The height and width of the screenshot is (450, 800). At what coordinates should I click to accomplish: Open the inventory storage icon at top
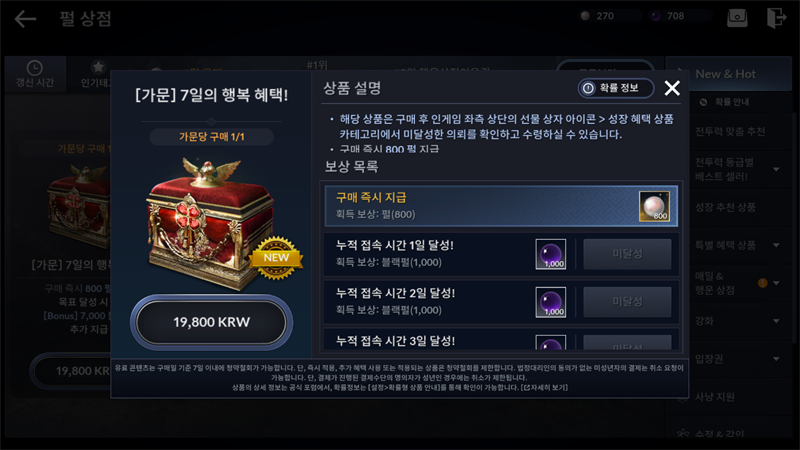[737, 18]
